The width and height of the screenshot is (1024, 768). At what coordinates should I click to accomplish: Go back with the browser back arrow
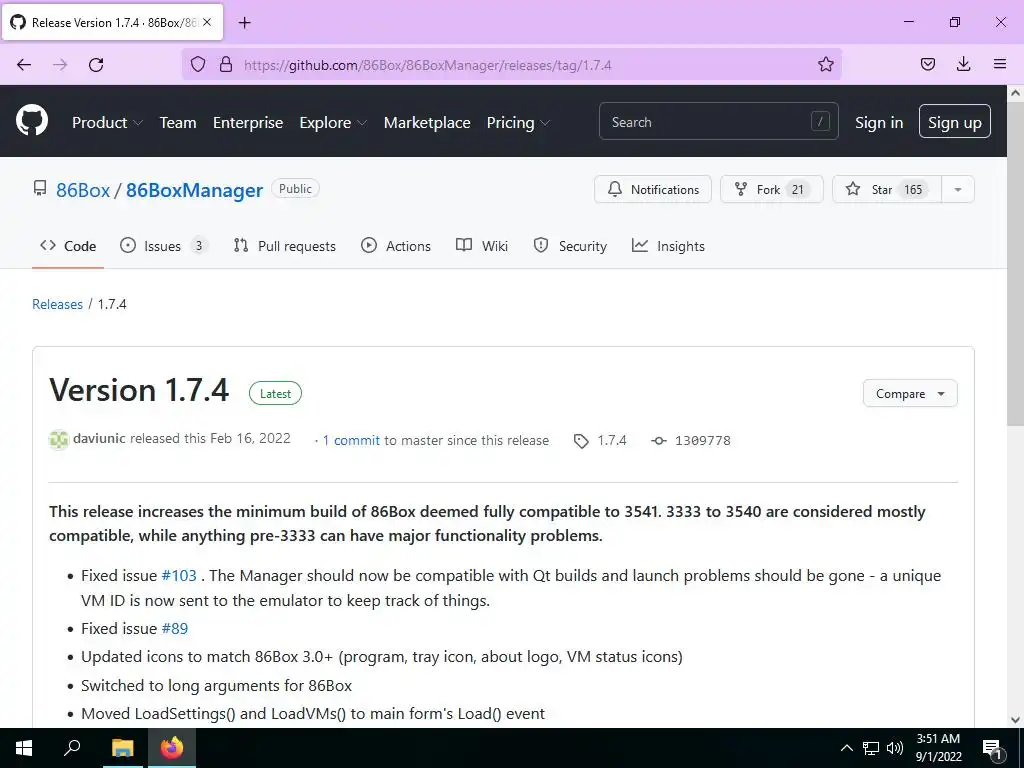click(x=24, y=64)
